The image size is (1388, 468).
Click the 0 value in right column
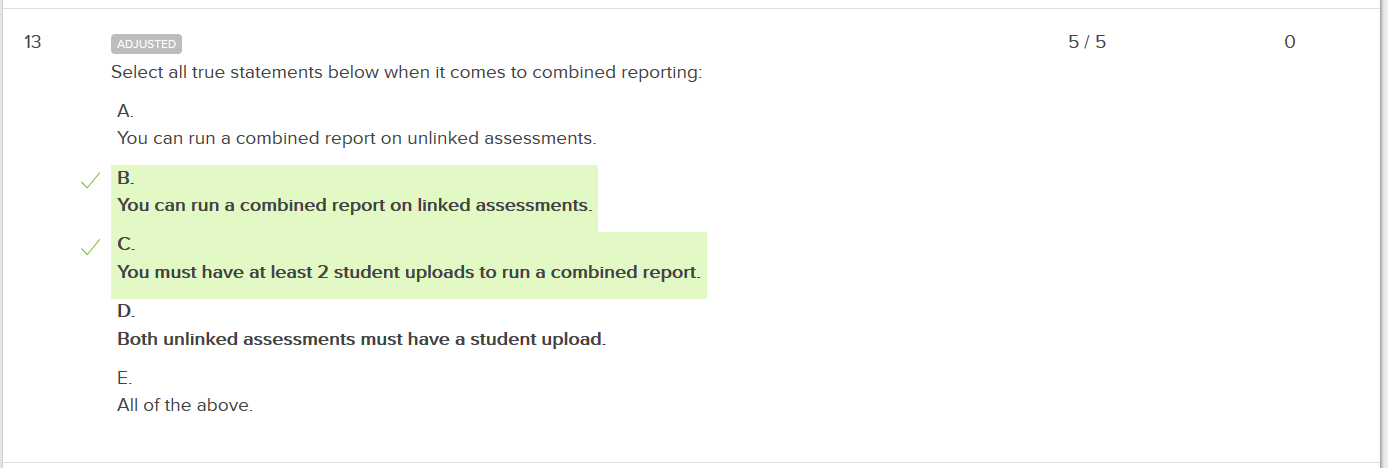[x=1290, y=42]
